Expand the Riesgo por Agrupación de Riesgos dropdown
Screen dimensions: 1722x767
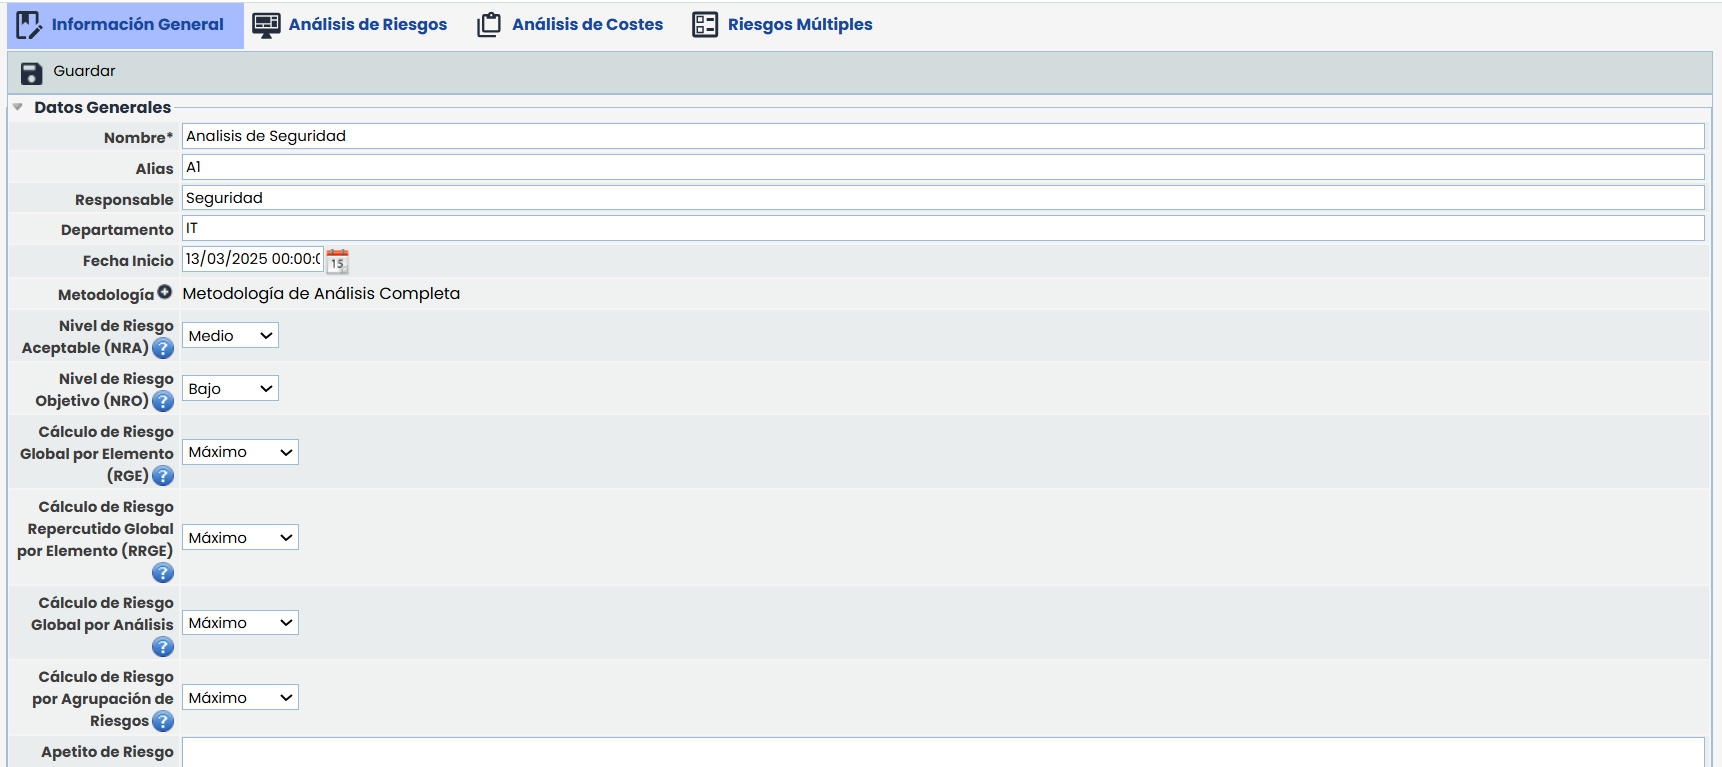tap(240, 698)
